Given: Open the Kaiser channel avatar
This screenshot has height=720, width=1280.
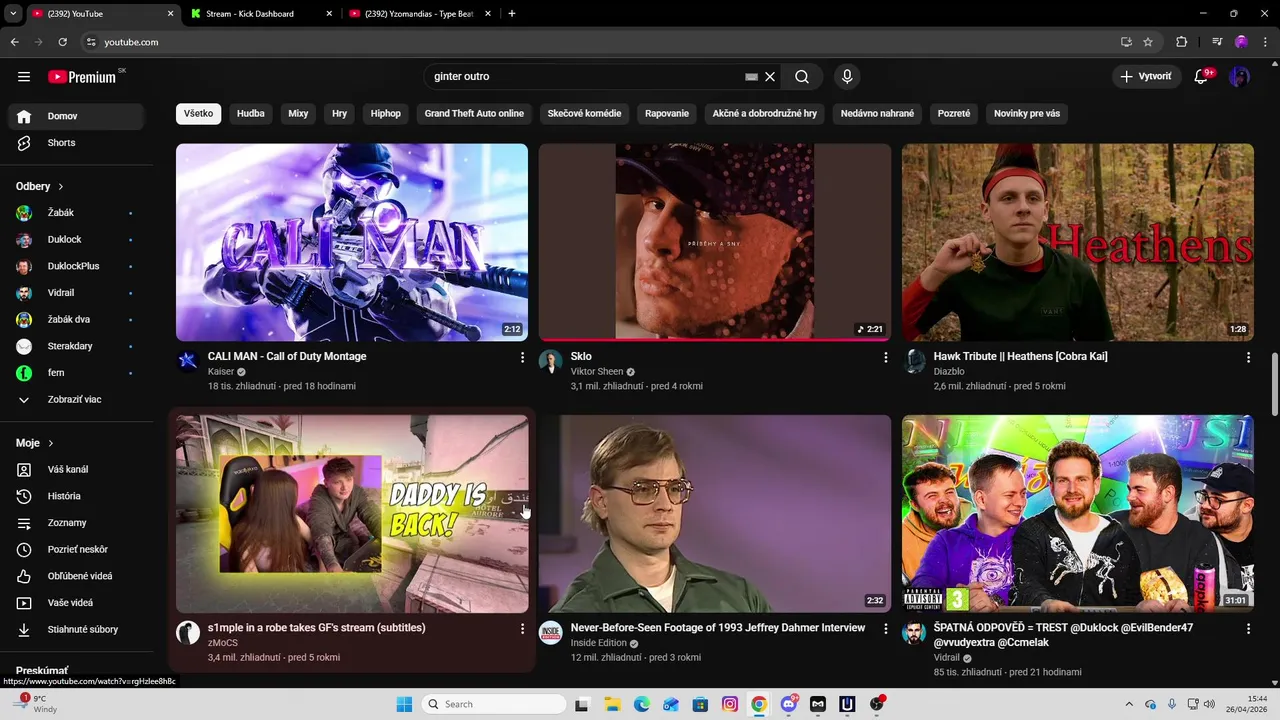Looking at the screenshot, I should coord(188,361).
